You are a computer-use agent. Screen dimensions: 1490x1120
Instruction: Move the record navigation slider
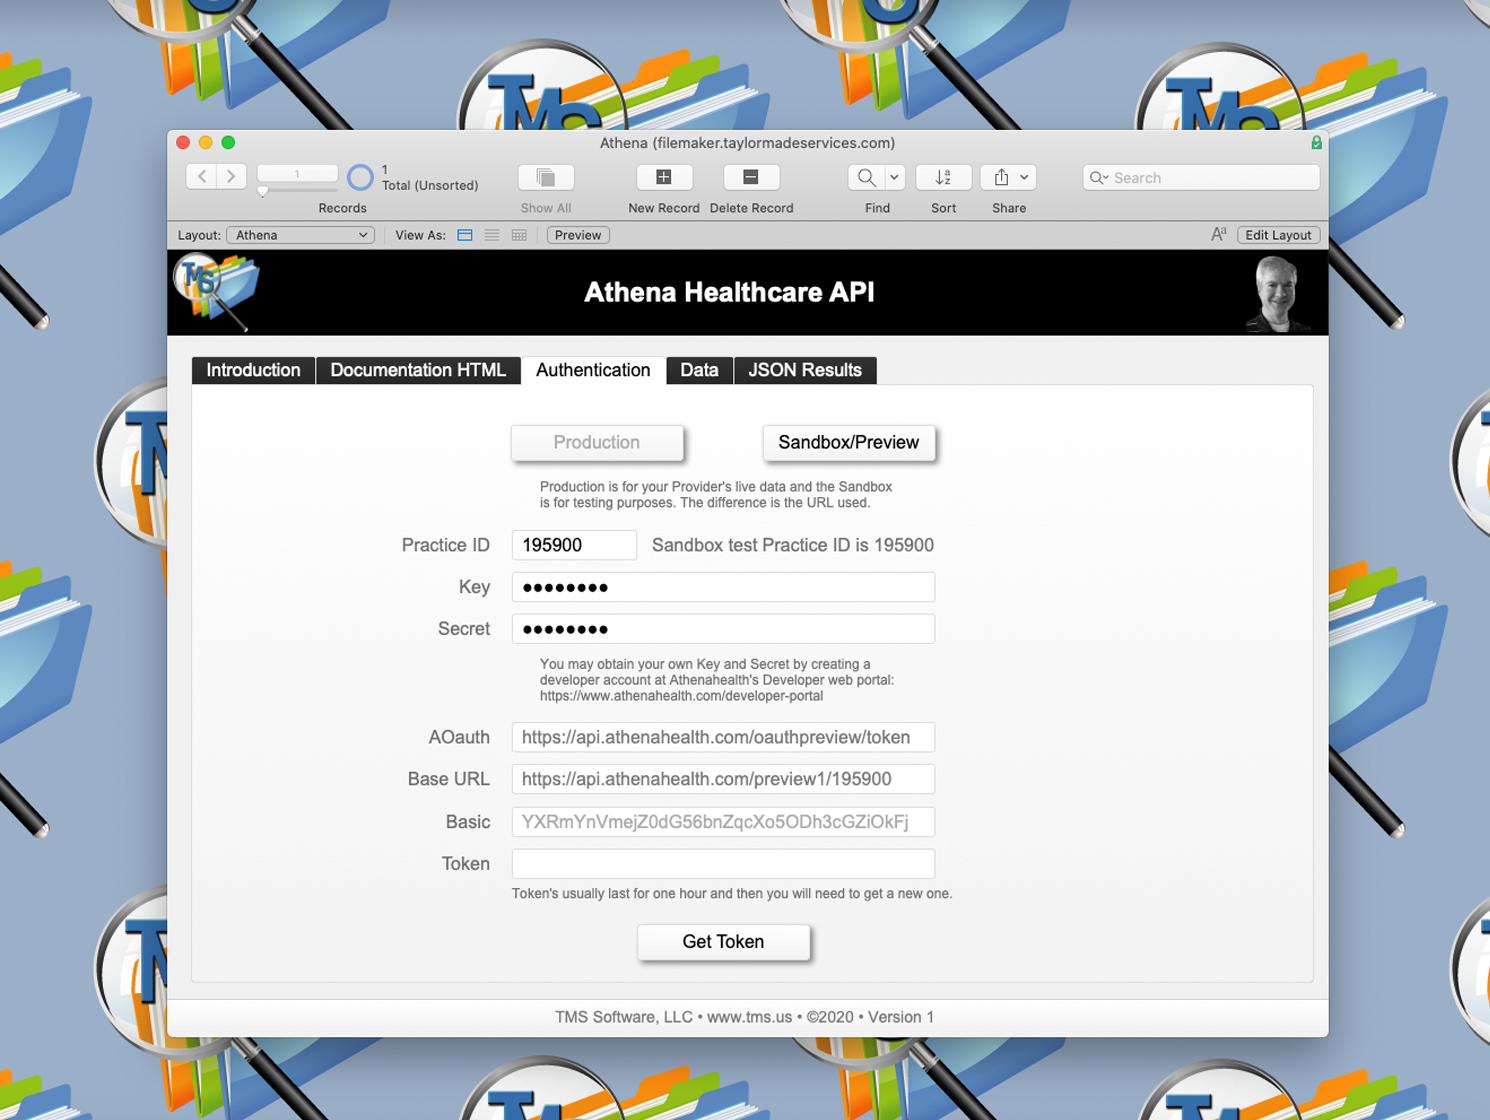coord(263,191)
